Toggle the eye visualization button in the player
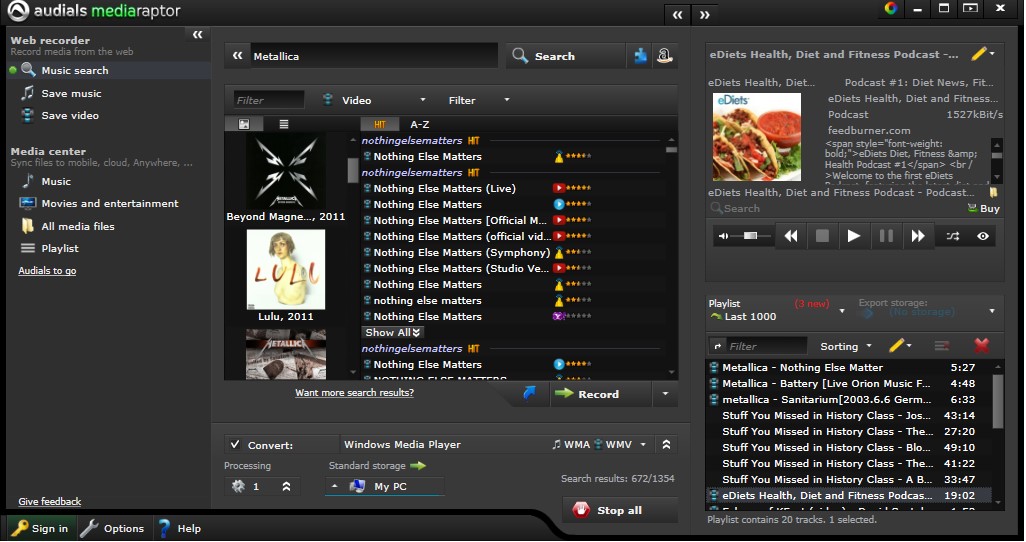This screenshot has width=1026, height=542. click(x=984, y=237)
